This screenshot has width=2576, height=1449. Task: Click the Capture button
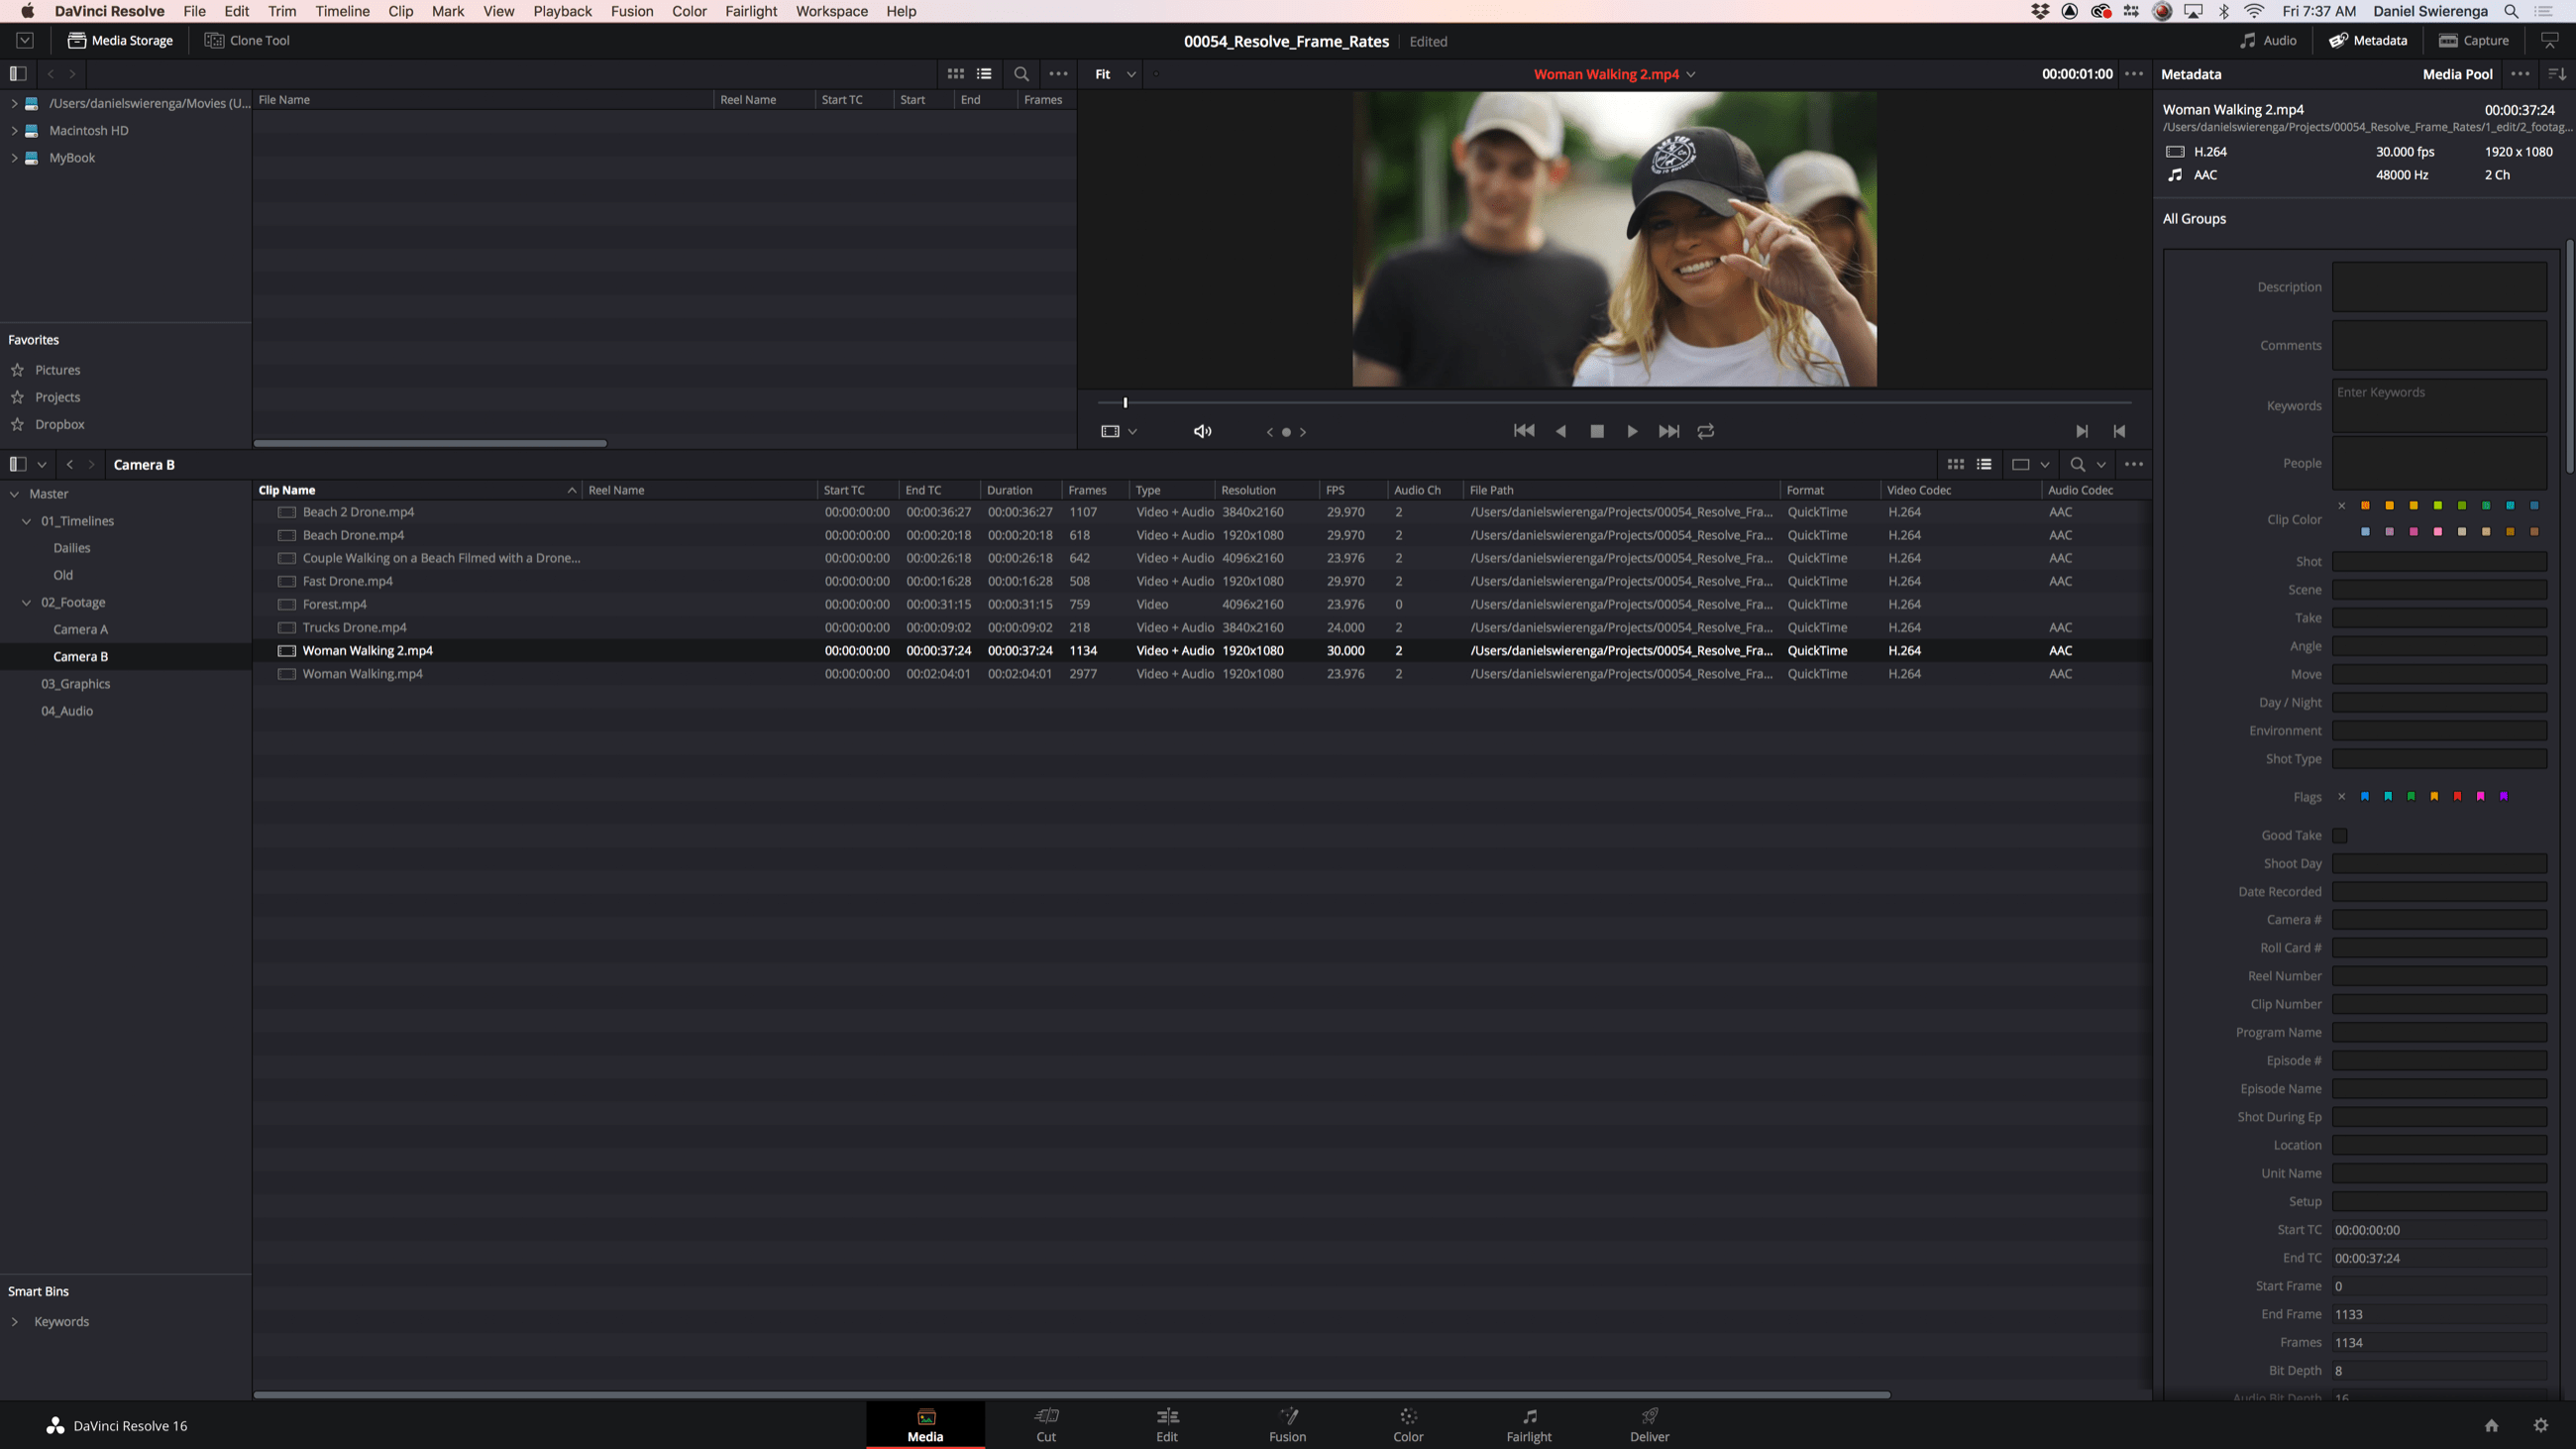click(x=2474, y=40)
